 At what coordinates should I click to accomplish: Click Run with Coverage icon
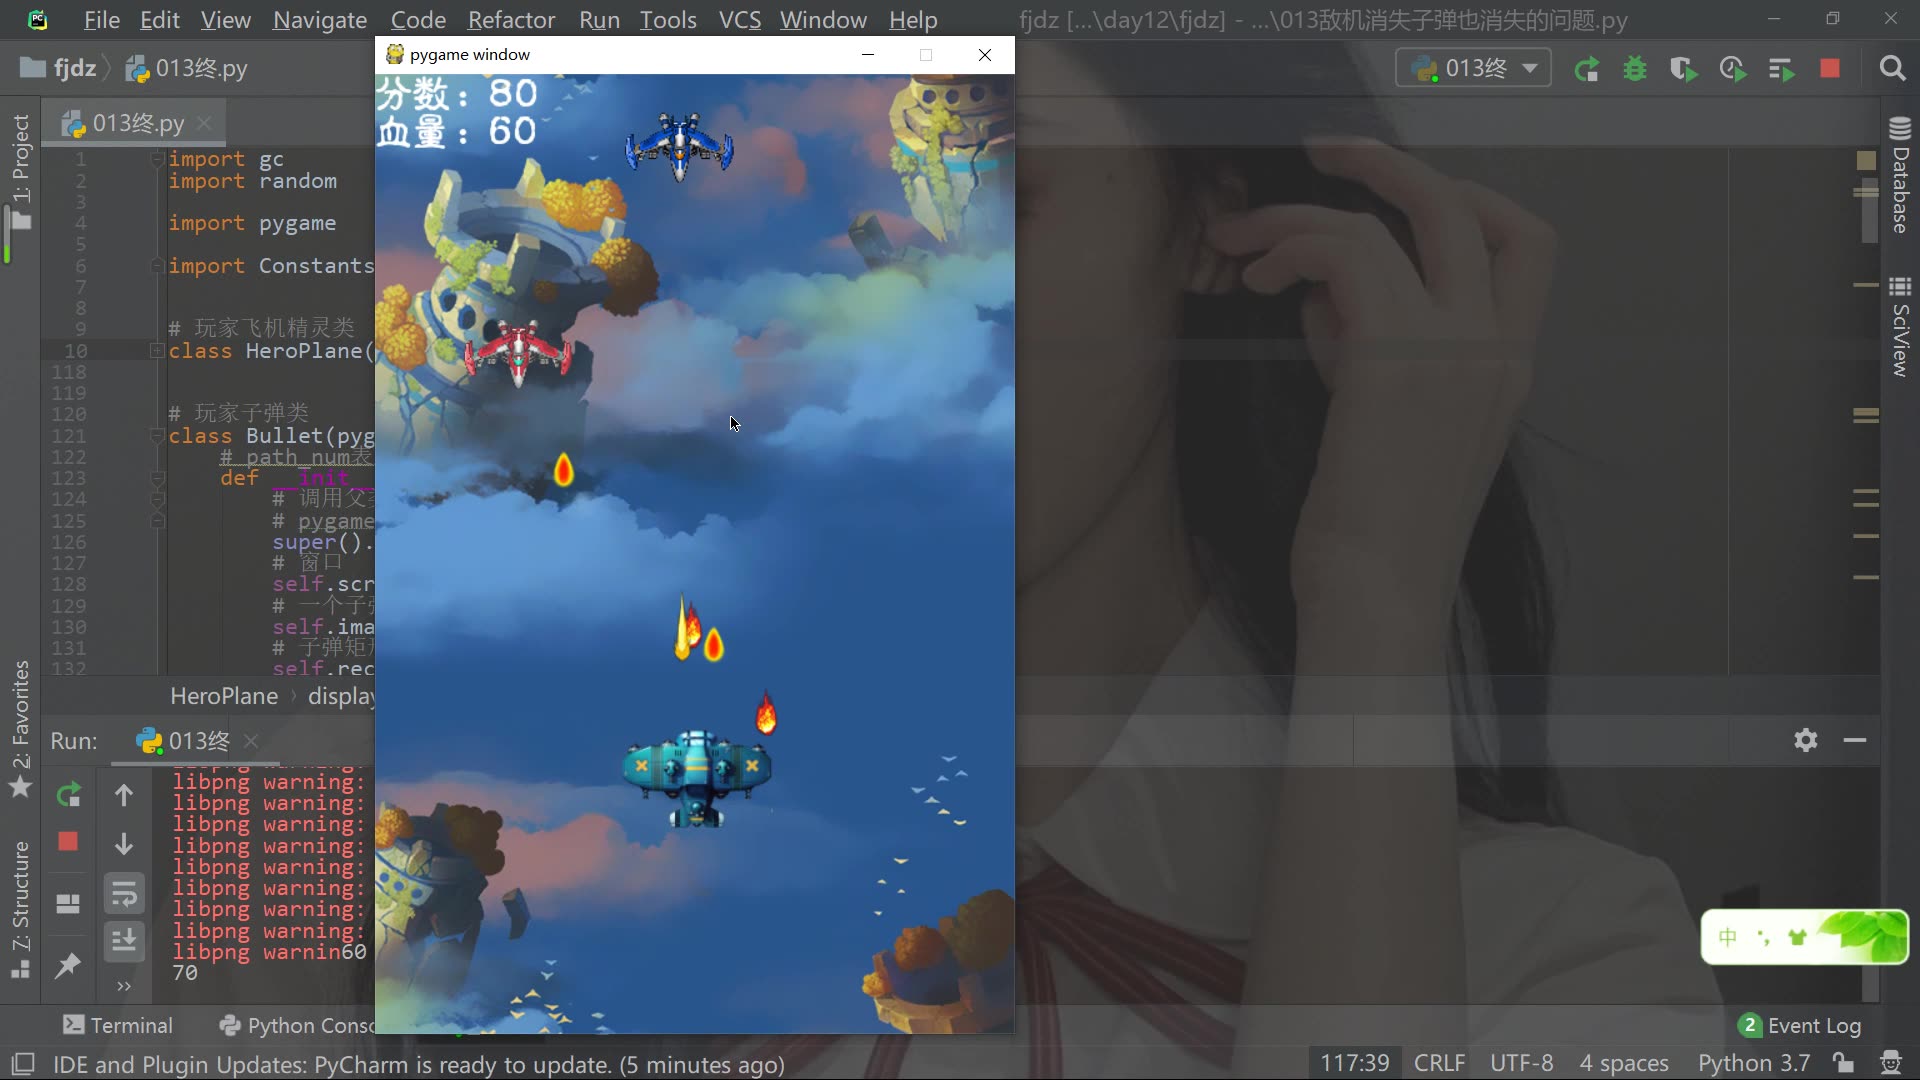(x=1683, y=69)
